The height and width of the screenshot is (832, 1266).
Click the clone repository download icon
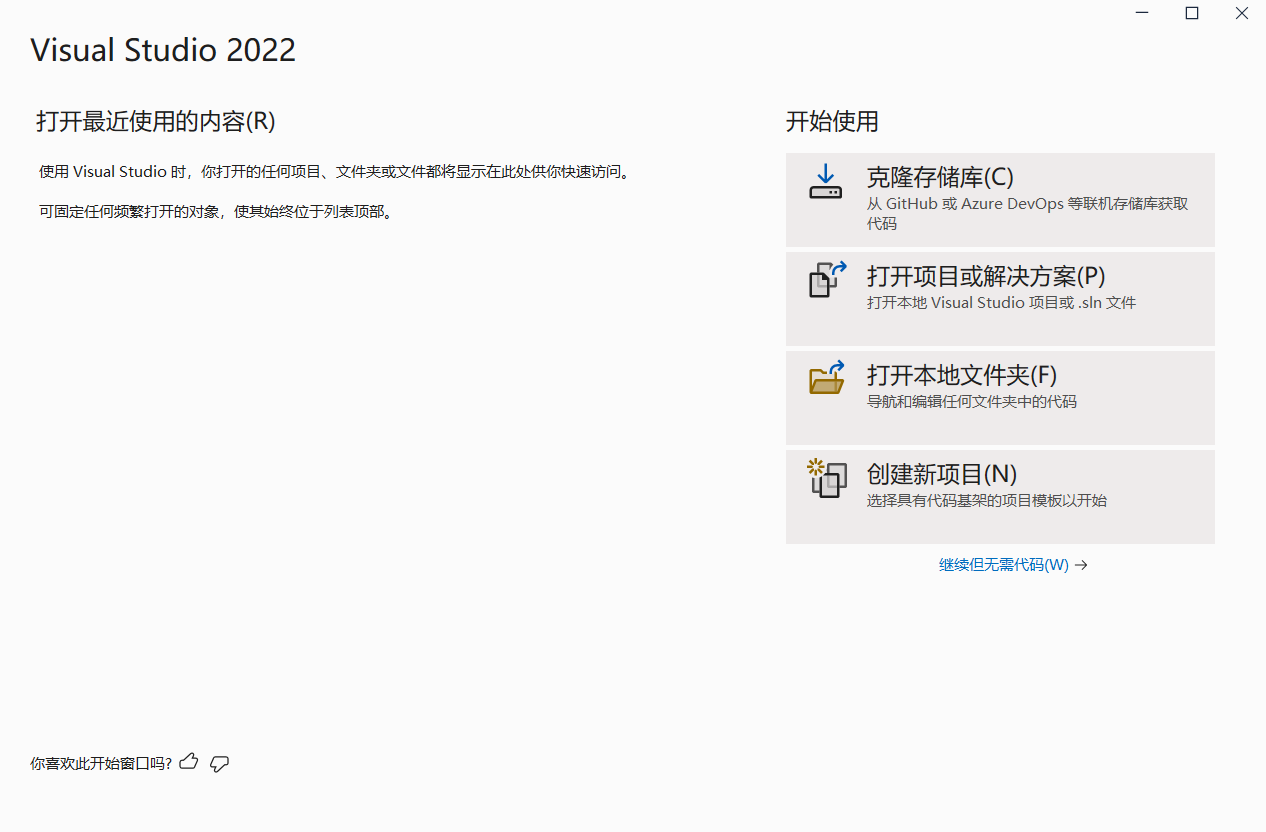(x=826, y=182)
